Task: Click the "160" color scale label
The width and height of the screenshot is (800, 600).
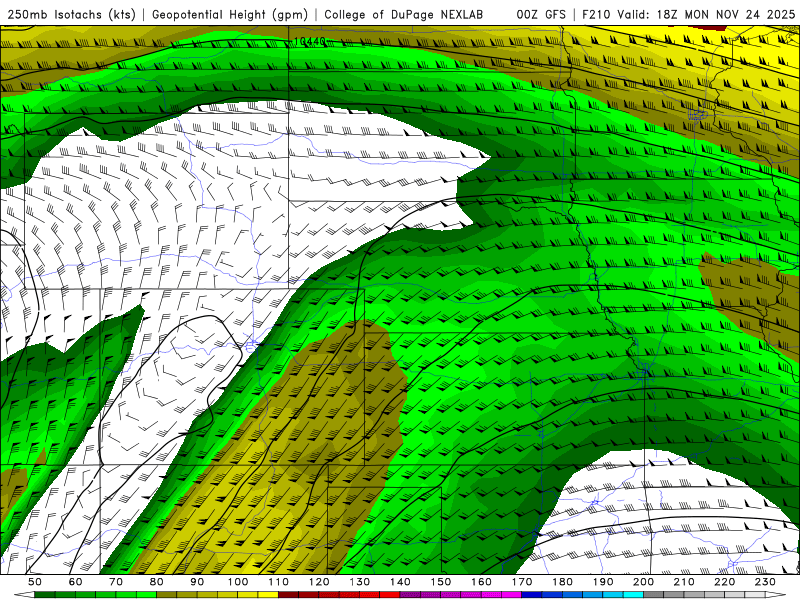Action: point(482,582)
